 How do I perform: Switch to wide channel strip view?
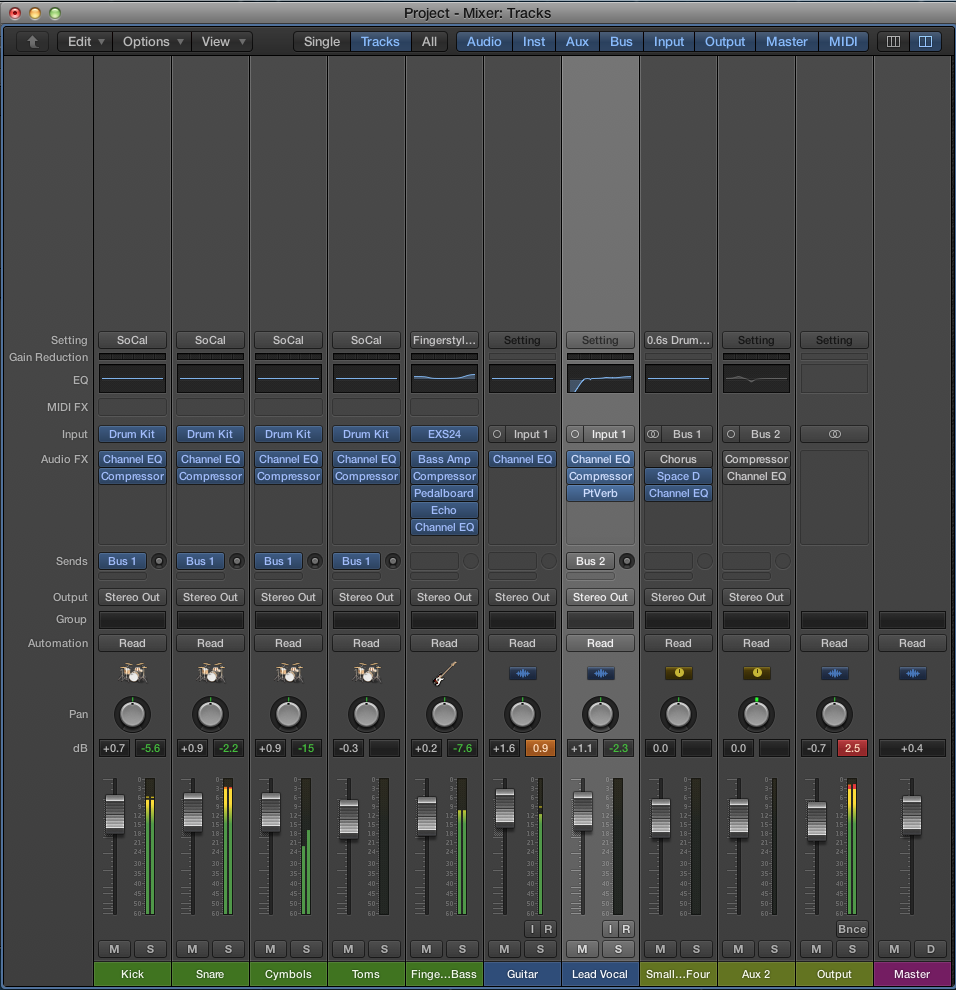pyautogui.click(x=925, y=42)
